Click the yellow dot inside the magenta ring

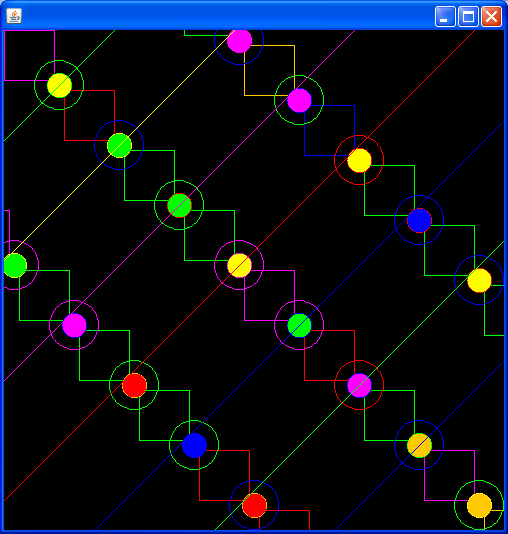click(239, 265)
